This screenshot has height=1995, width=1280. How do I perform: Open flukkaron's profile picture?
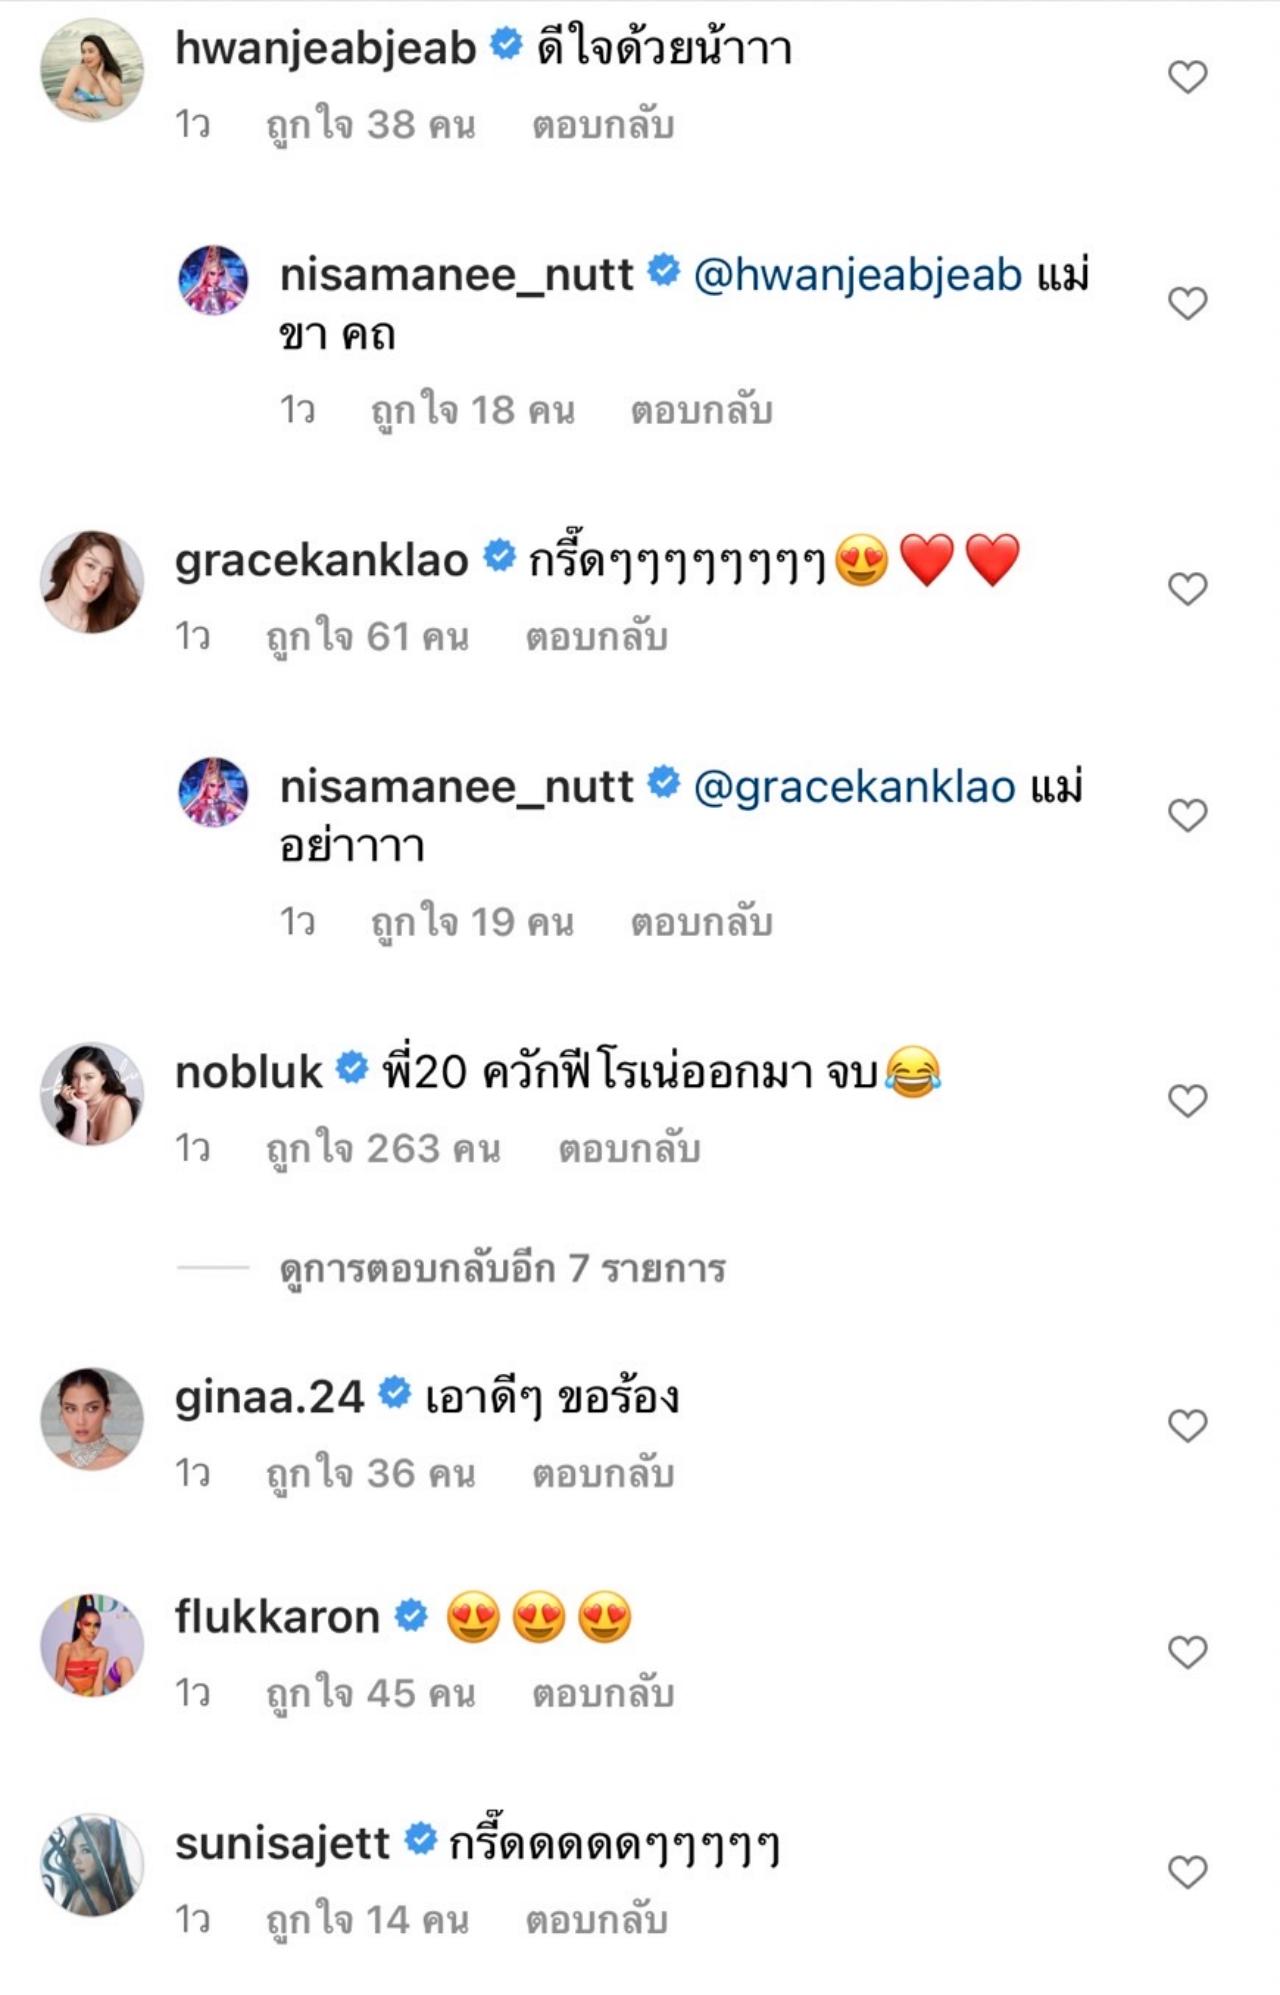[x=92, y=1645]
